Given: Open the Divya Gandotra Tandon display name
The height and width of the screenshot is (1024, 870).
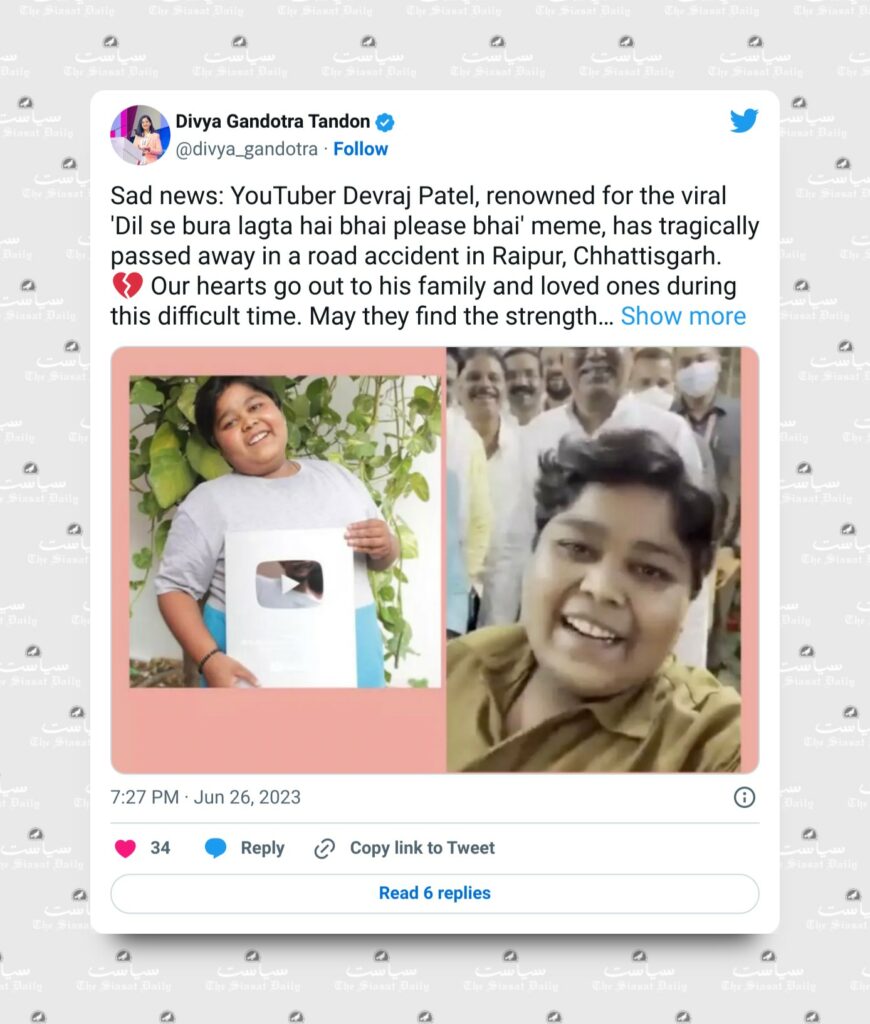Looking at the screenshot, I should 272,121.
